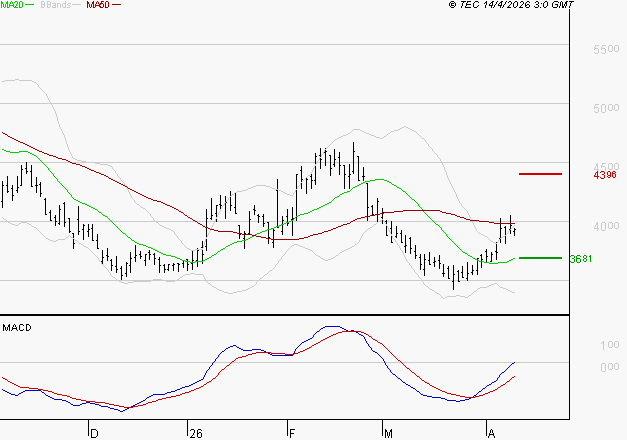Image resolution: width=627 pixels, height=440 pixels.
Task: Click the 5500 price axis label
Action: point(605,50)
